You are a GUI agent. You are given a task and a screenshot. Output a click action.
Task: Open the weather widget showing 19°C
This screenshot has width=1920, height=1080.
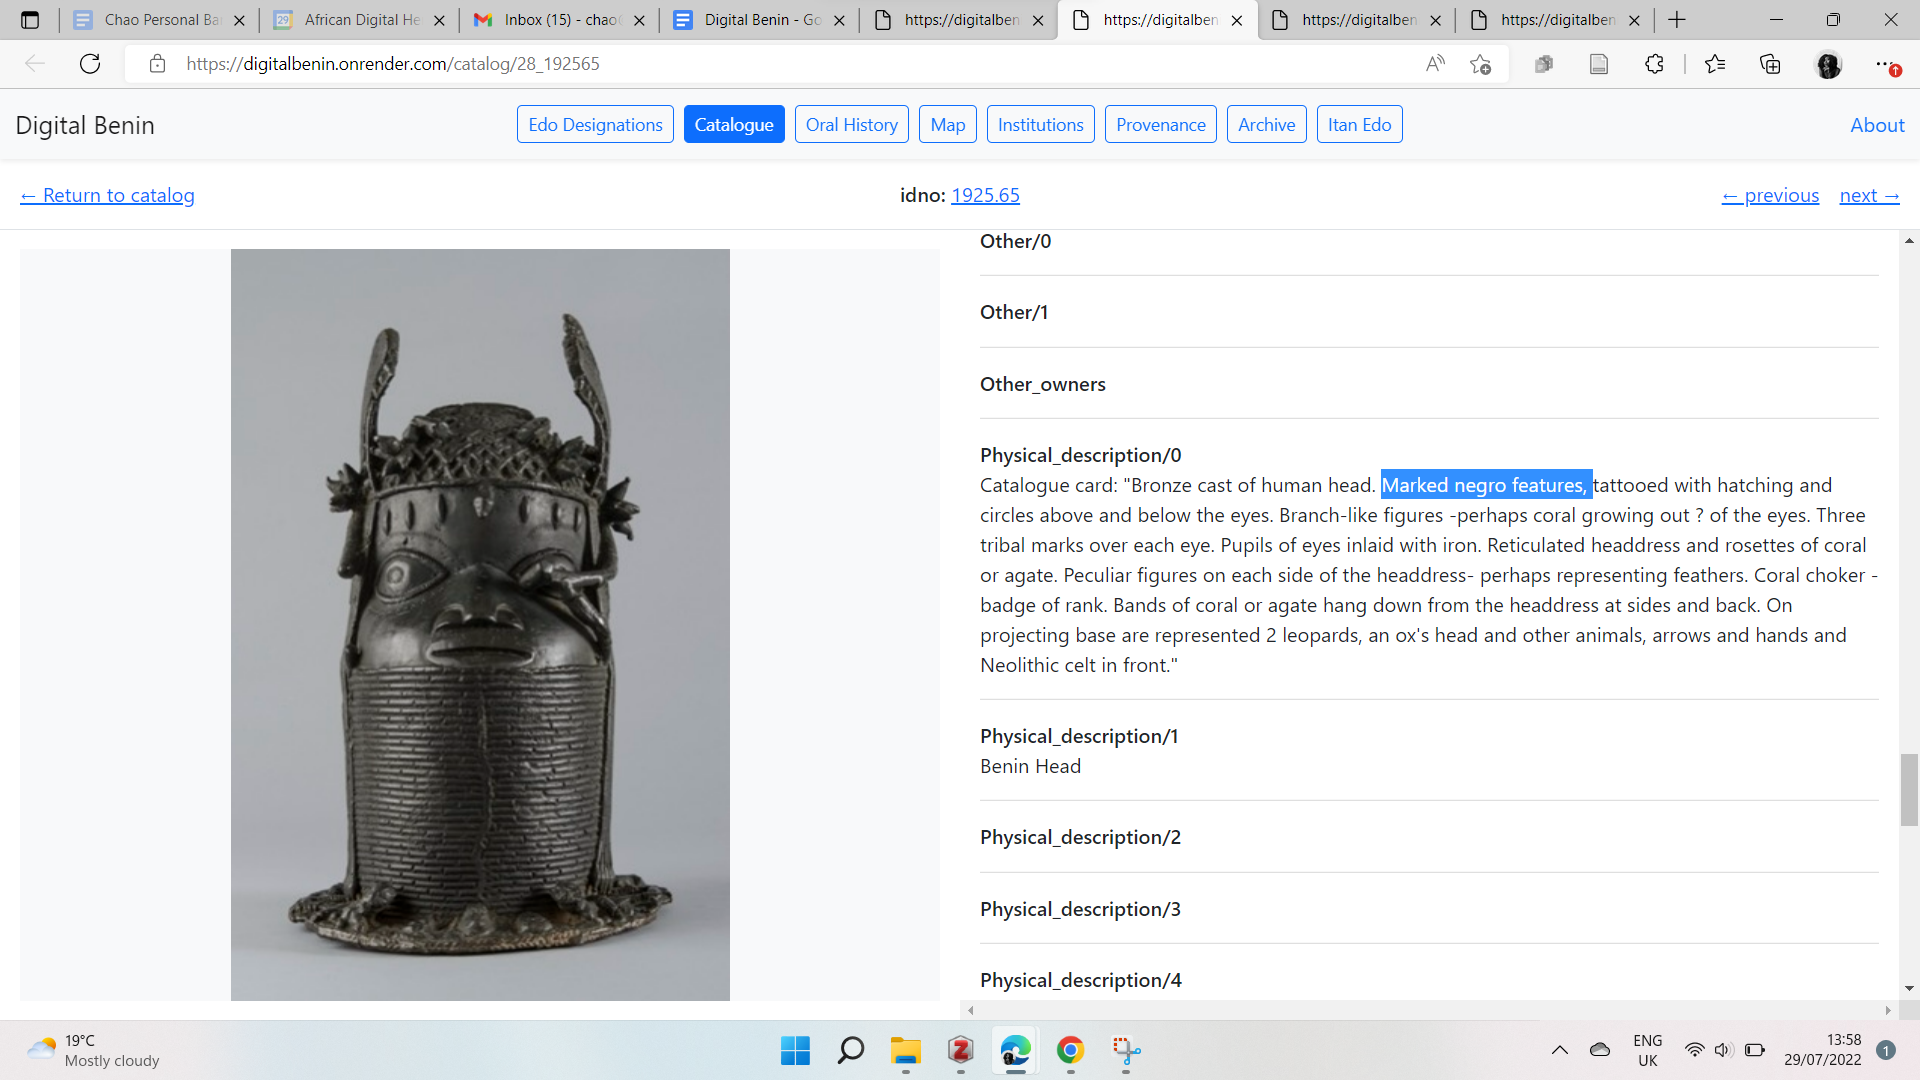click(94, 1050)
